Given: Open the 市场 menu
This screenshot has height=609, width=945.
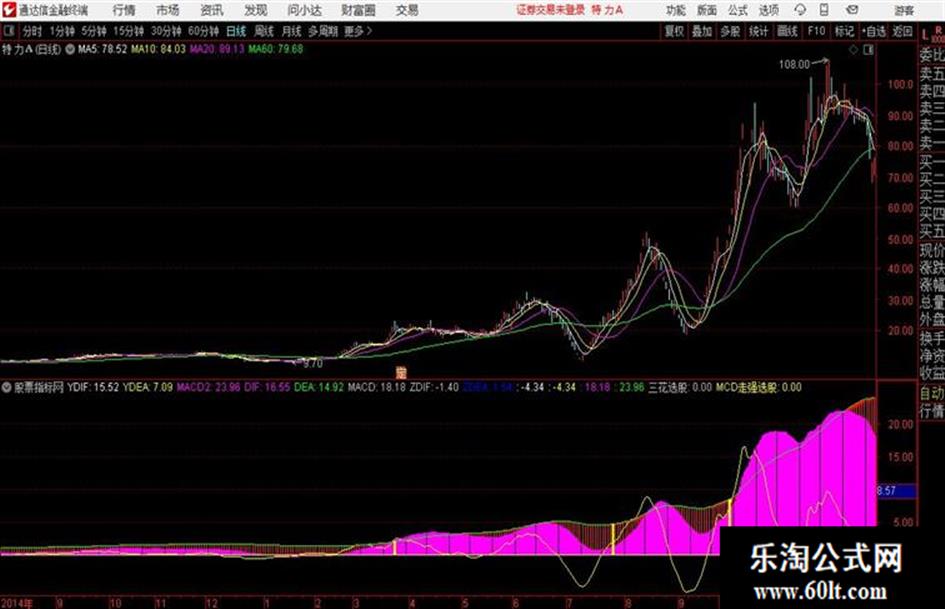Looking at the screenshot, I should pos(168,10).
